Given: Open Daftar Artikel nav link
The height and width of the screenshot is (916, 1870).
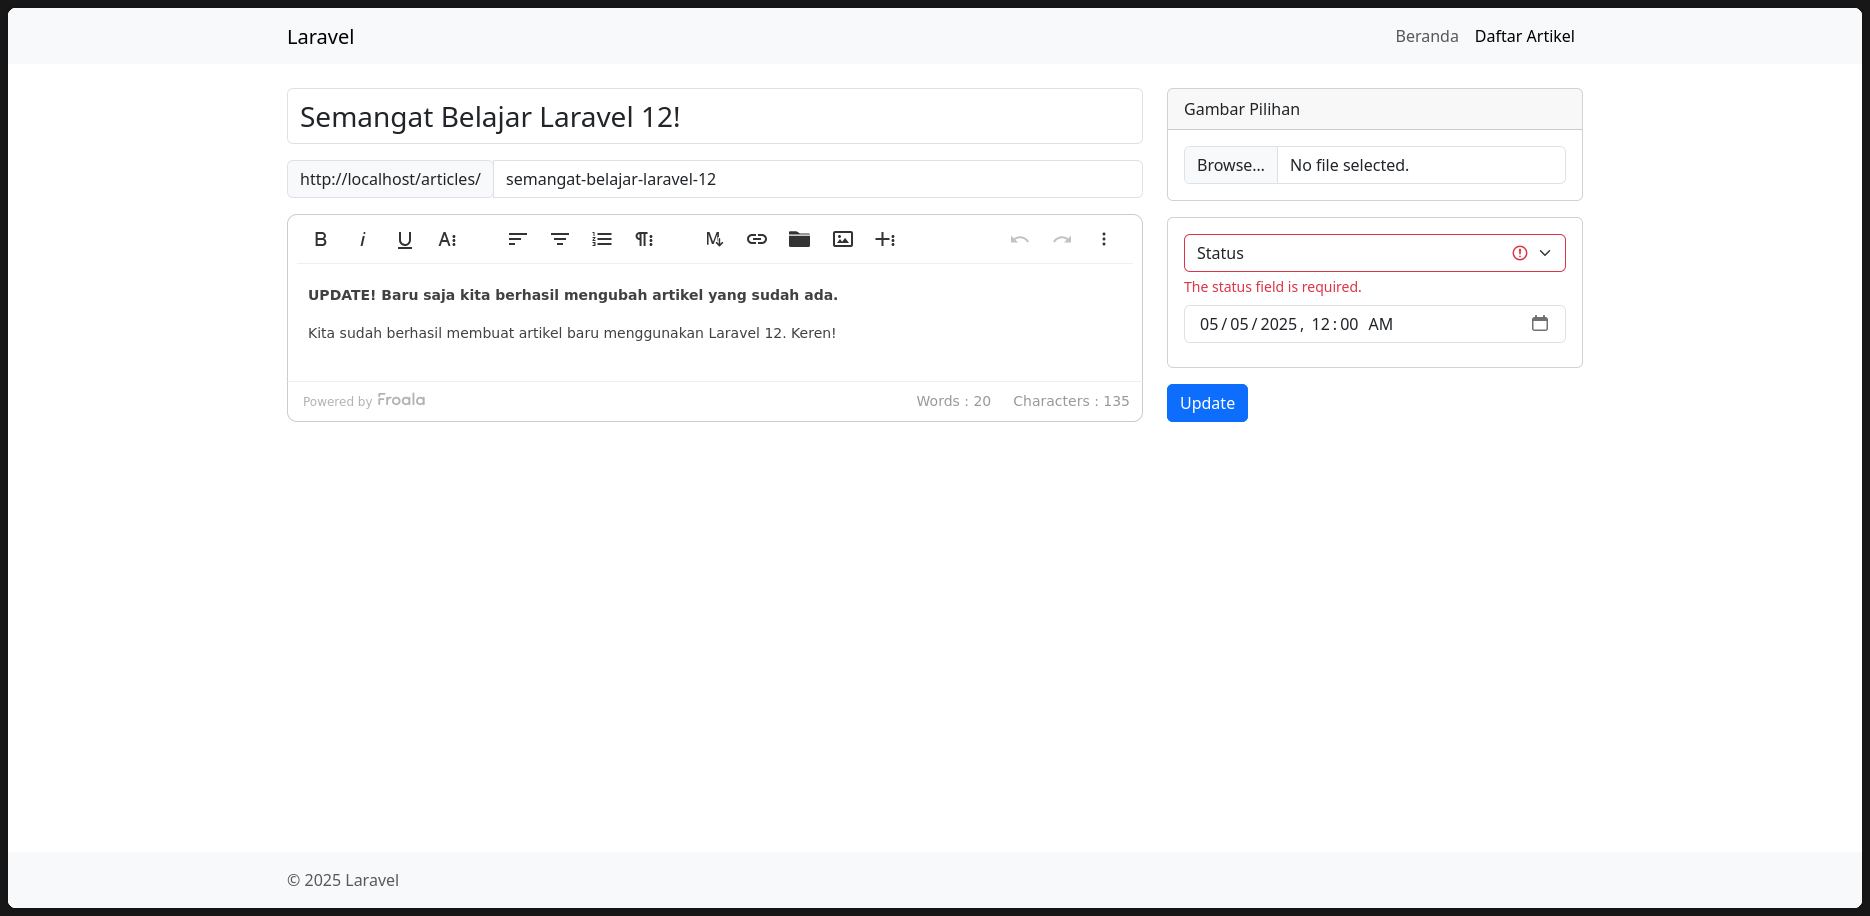Looking at the screenshot, I should 1525,36.
